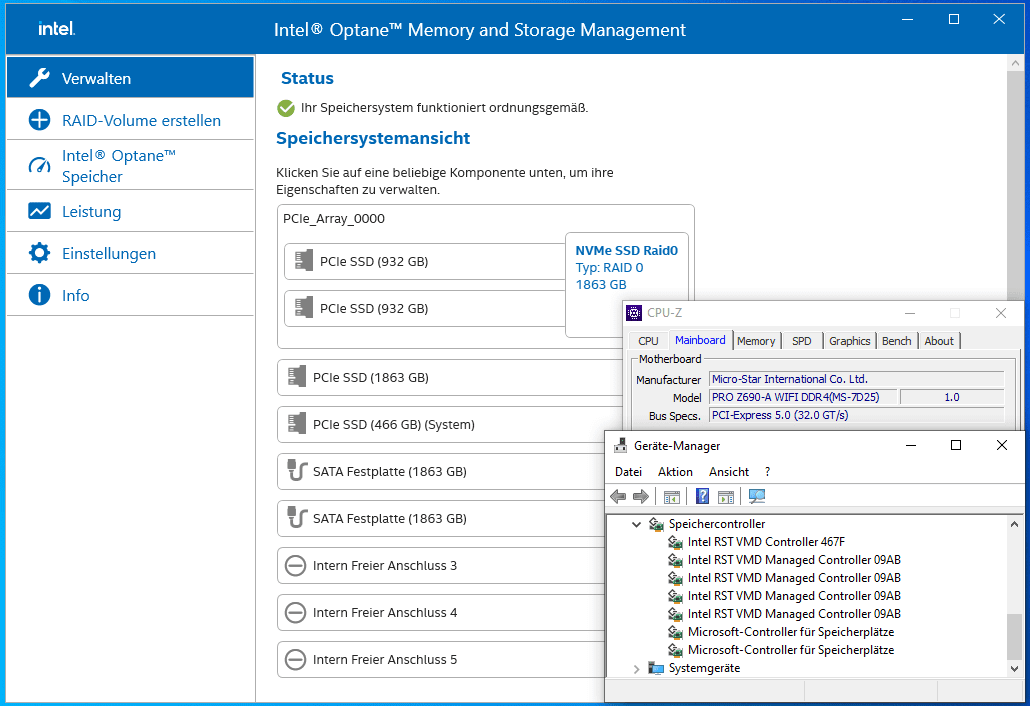Viewport: 1030px width, 706px height.
Task: Open the Verwalten section
Action: [130, 77]
